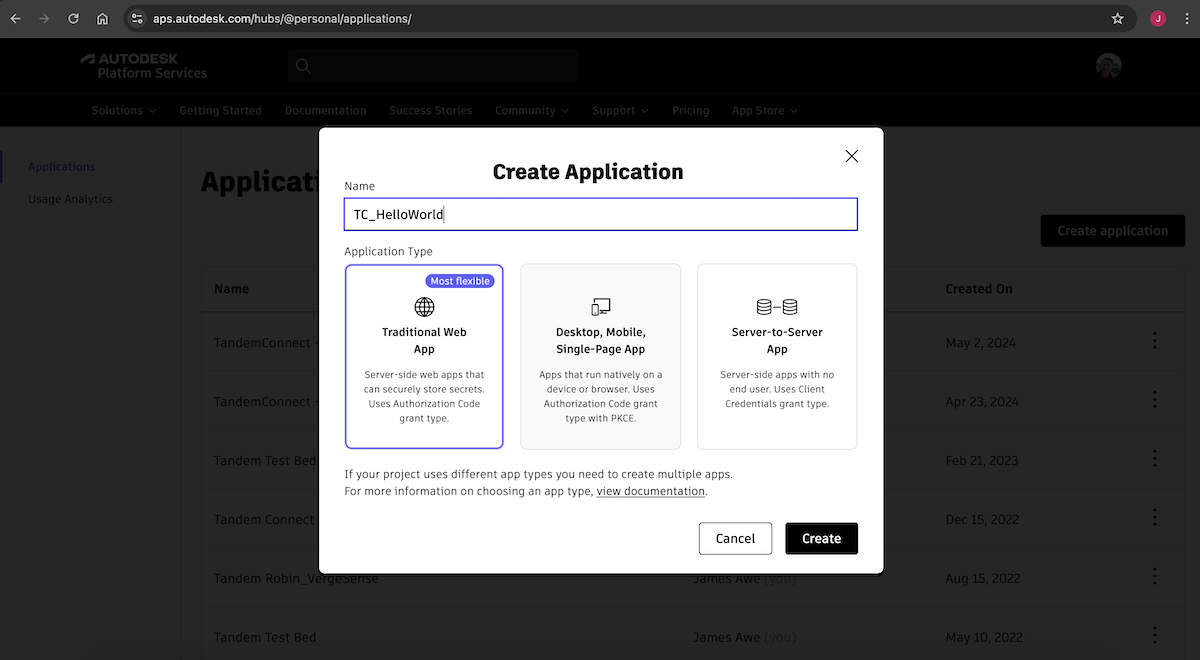
Task: Click the browser home icon
Action: (x=102, y=18)
